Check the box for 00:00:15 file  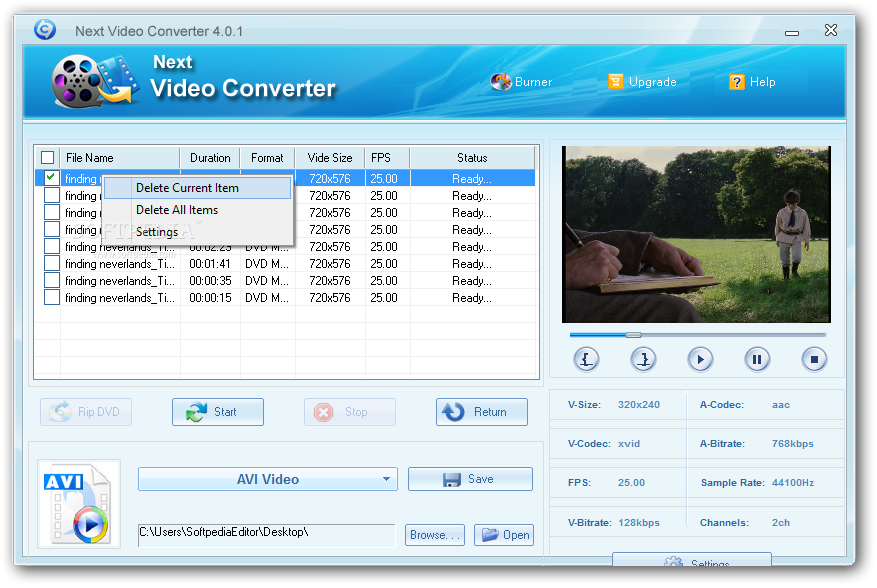tap(51, 297)
